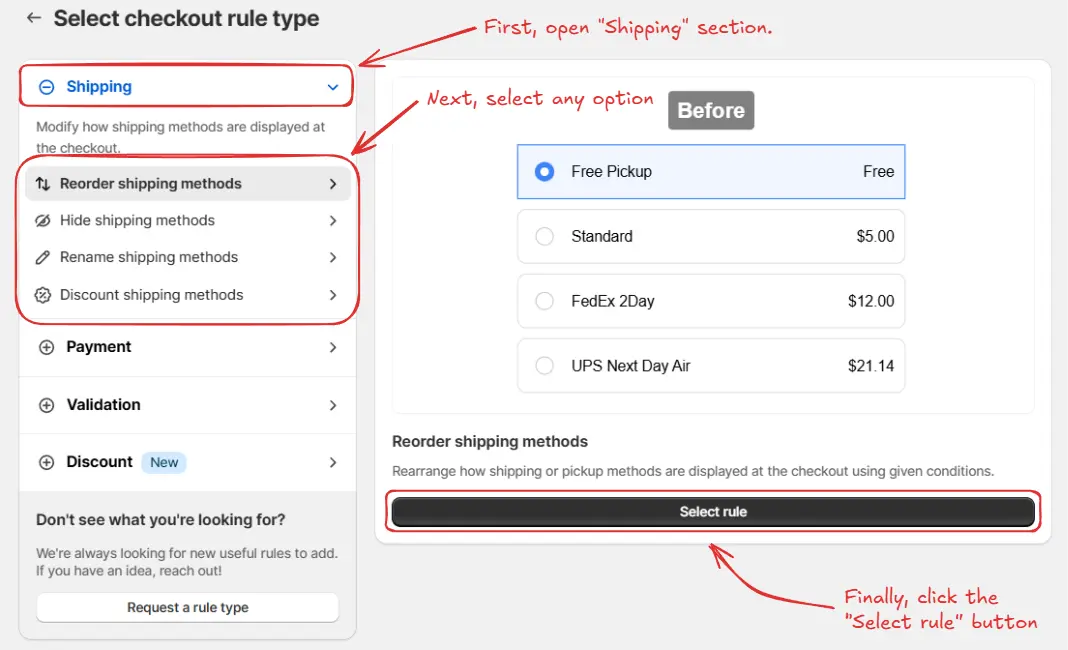The image size is (1068, 650).
Task: Click the minus circle icon beside Shipping
Action: point(45,86)
